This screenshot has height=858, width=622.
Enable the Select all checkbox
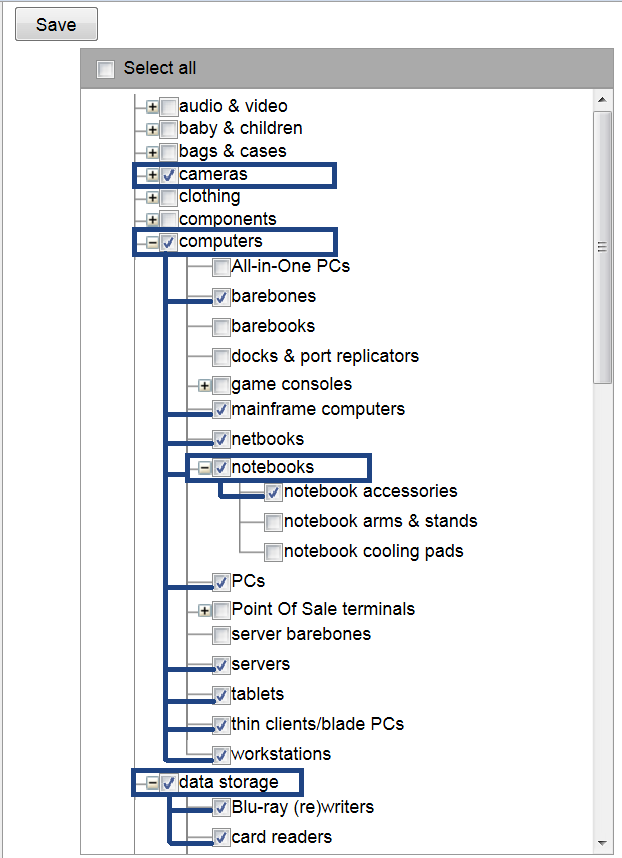pos(106,69)
